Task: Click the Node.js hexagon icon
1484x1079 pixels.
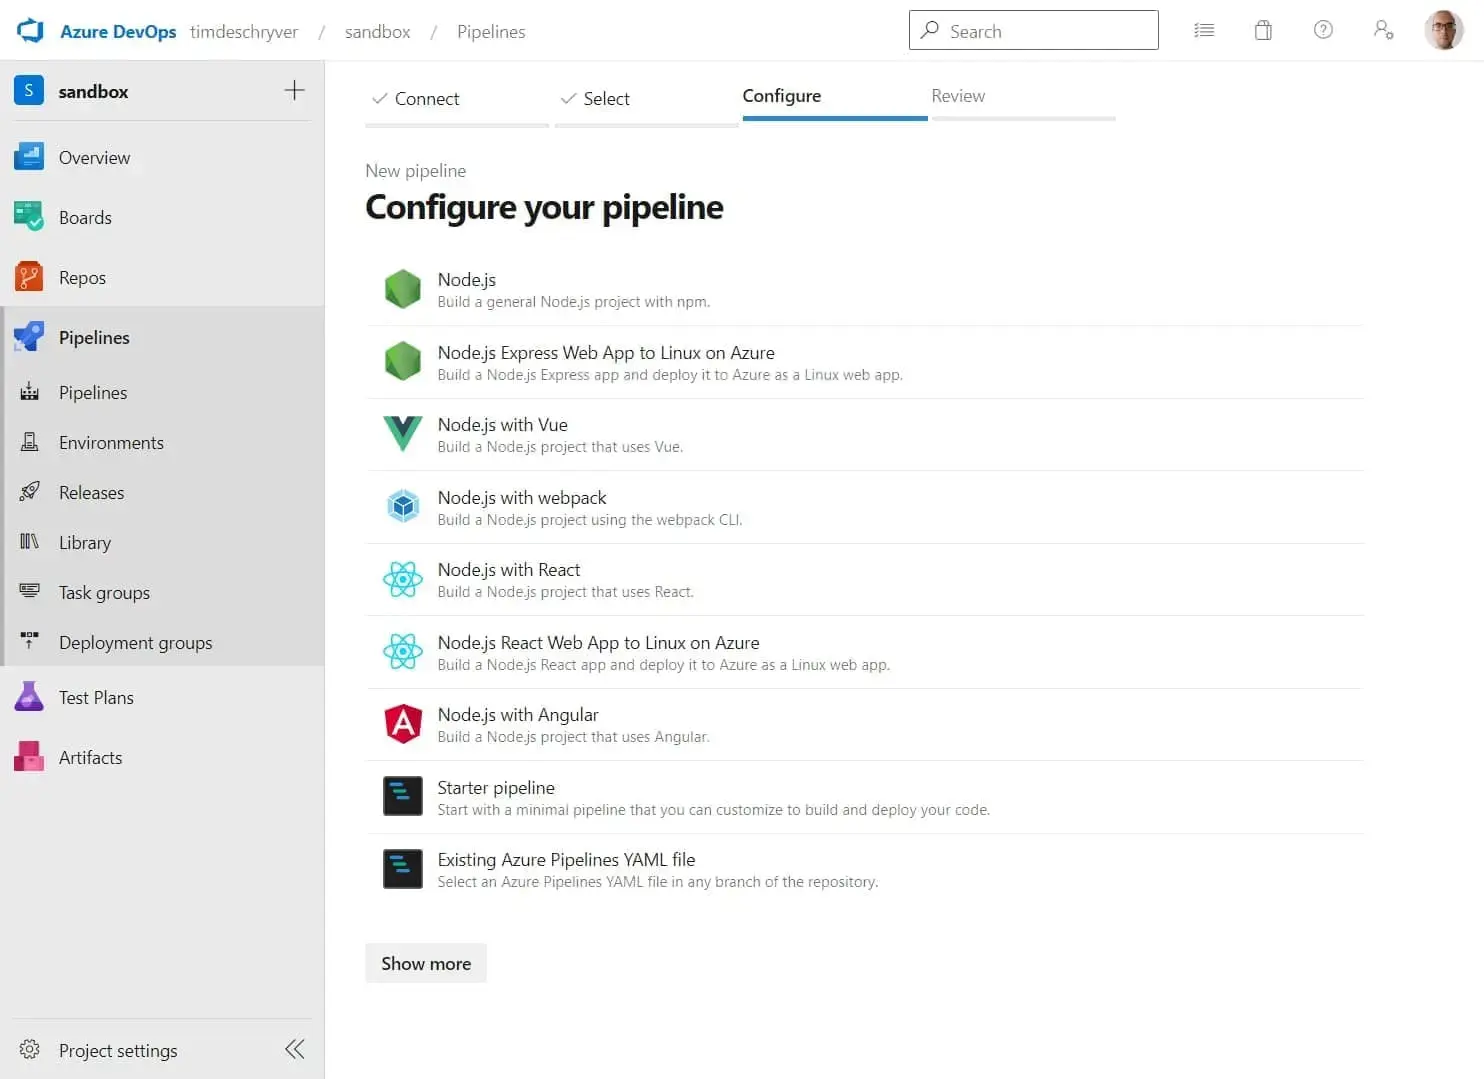Action: coord(403,289)
